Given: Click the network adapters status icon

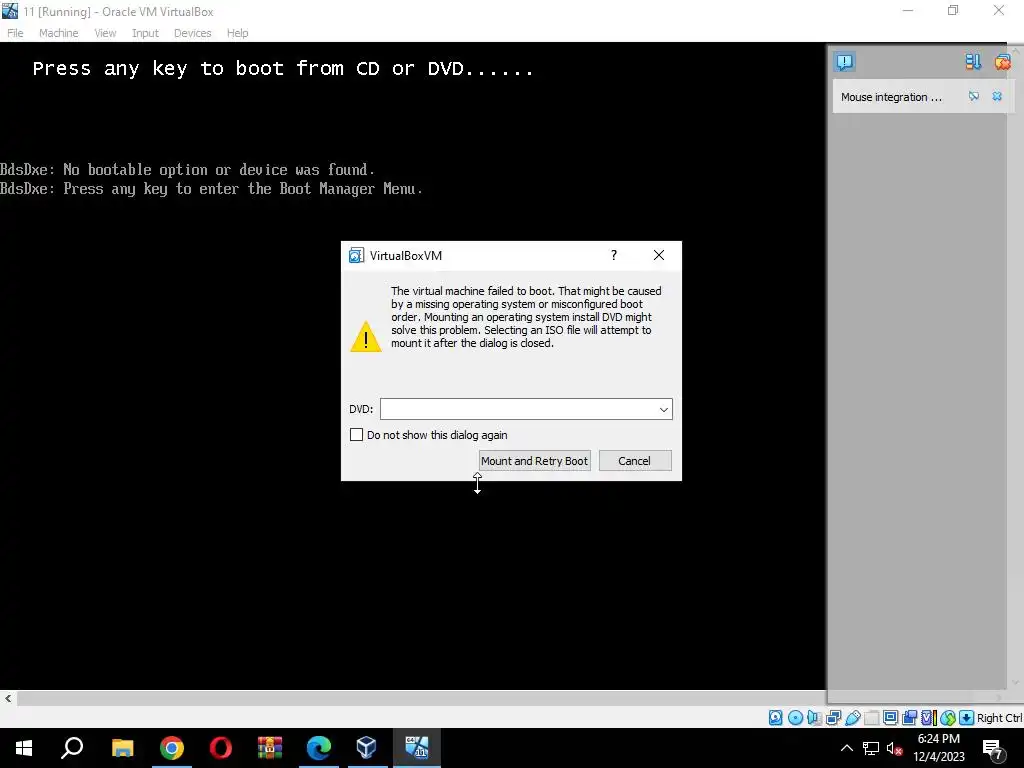Looking at the screenshot, I should pyautogui.click(x=833, y=718).
